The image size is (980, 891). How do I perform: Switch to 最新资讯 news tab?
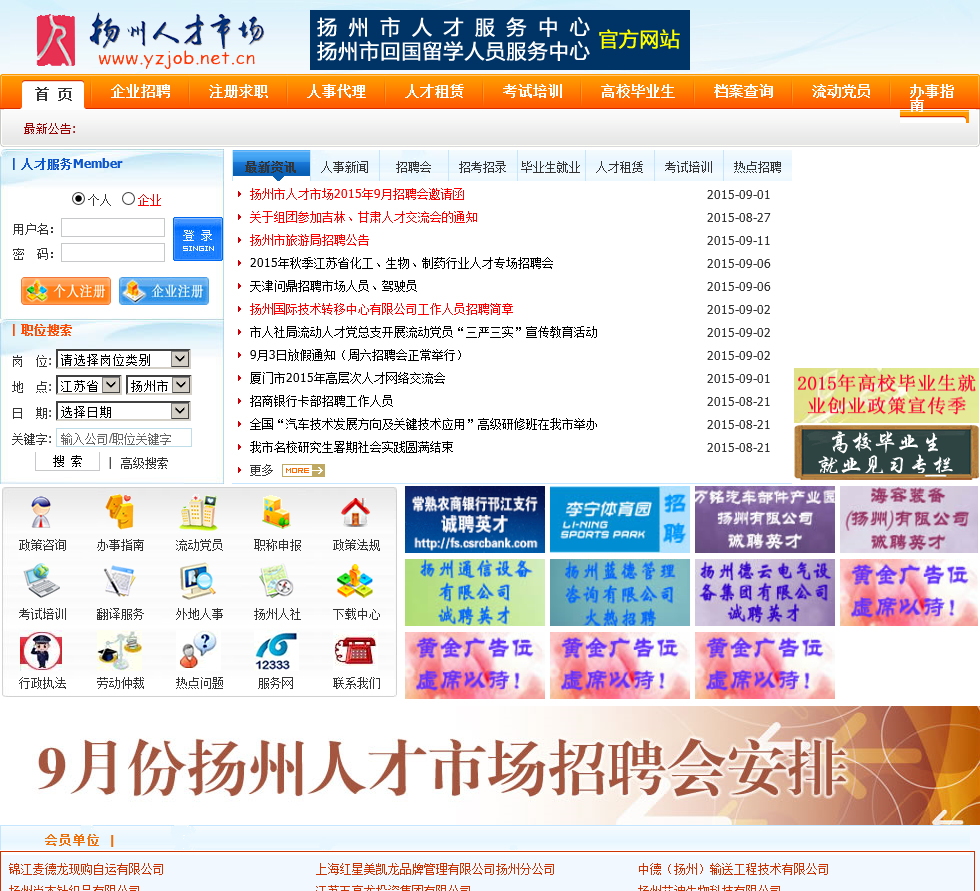(x=271, y=166)
